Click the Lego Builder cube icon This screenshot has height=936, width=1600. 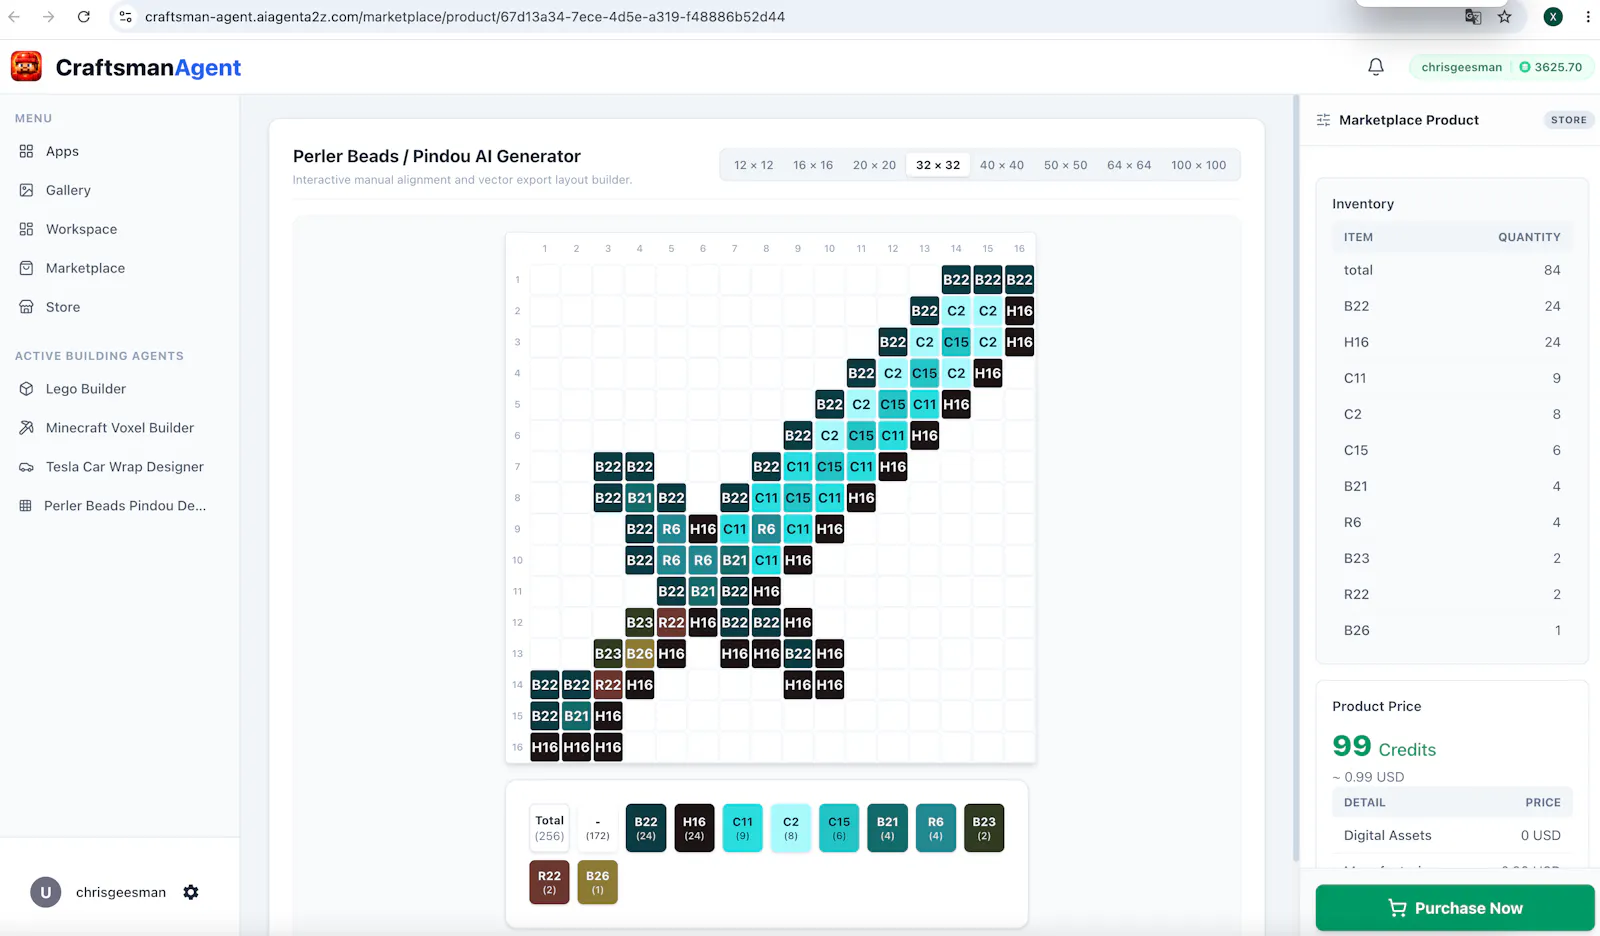point(26,389)
